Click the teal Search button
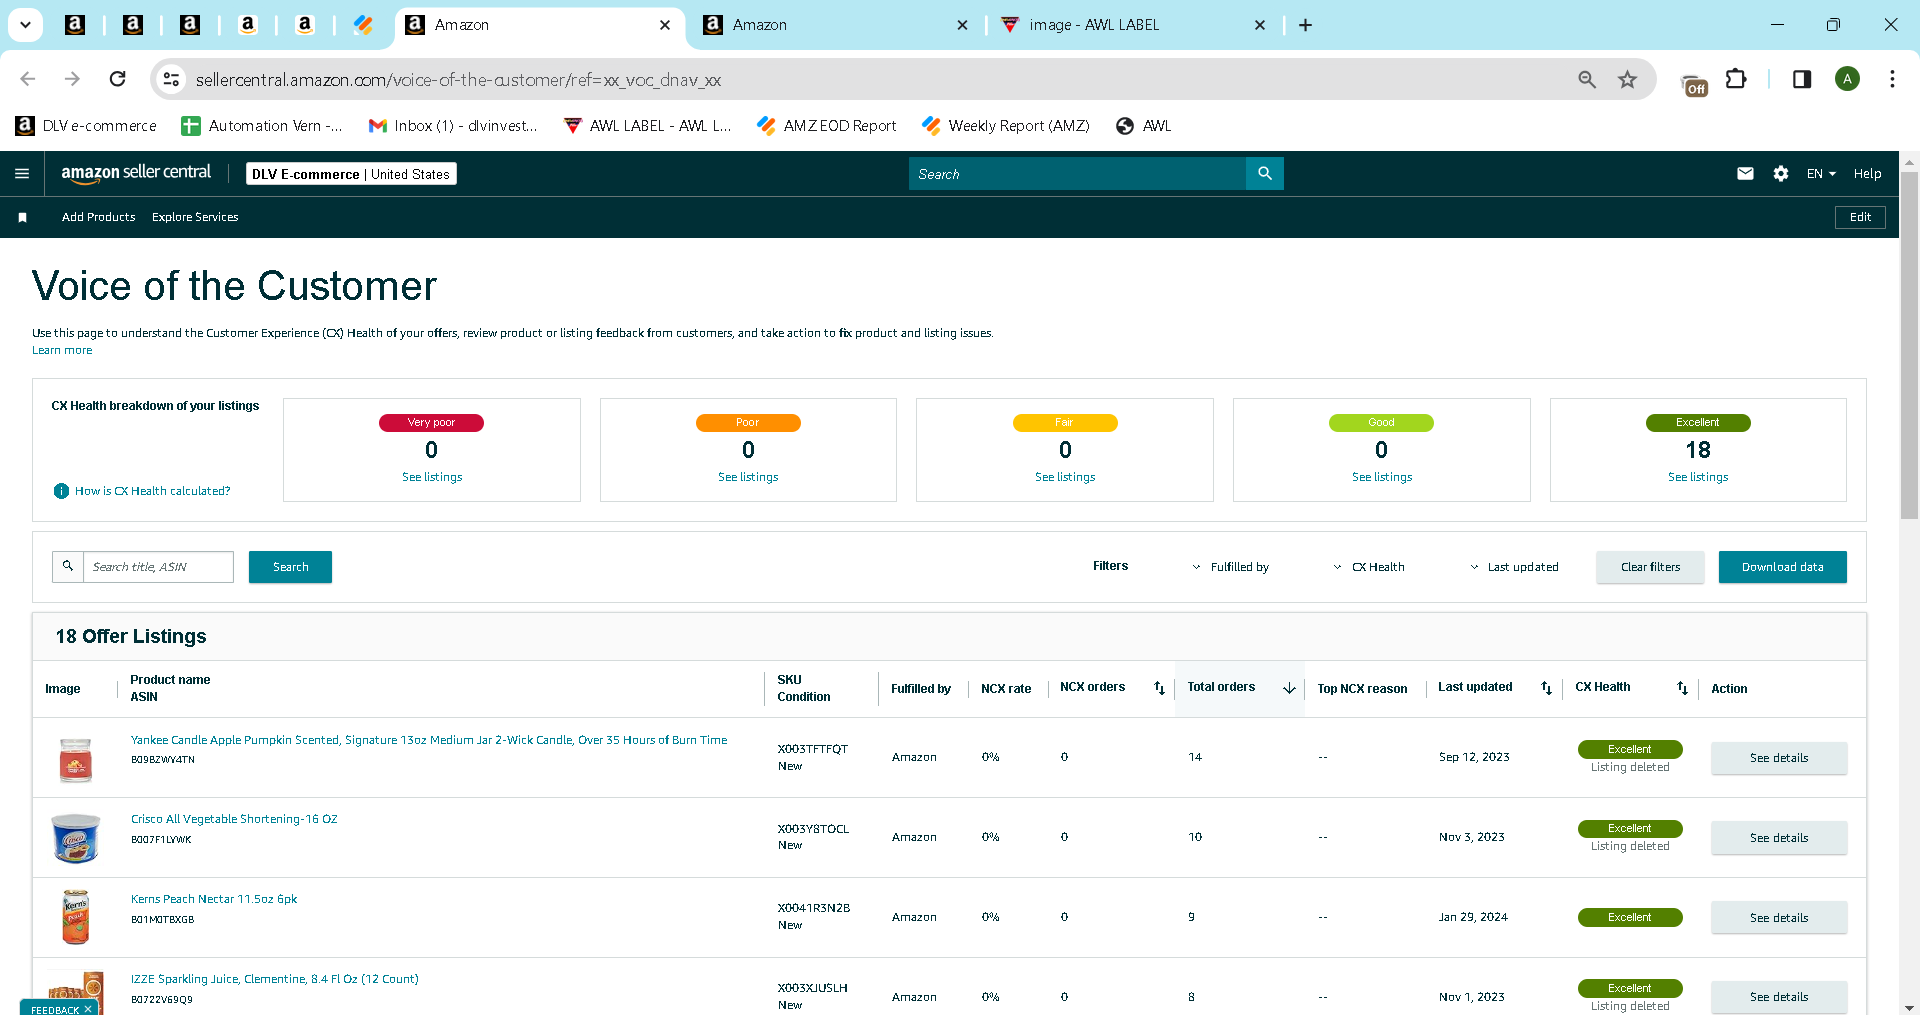Screen dimensions: 1920x1015 click(x=290, y=567)
